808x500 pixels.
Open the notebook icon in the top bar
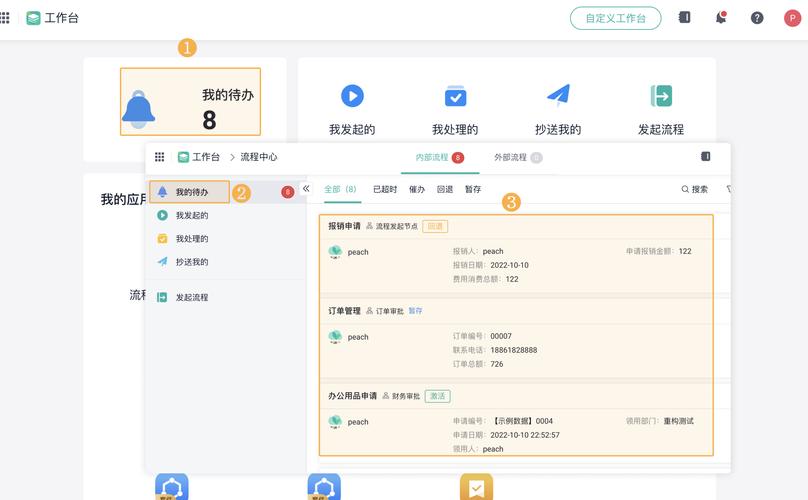[684, 17]
